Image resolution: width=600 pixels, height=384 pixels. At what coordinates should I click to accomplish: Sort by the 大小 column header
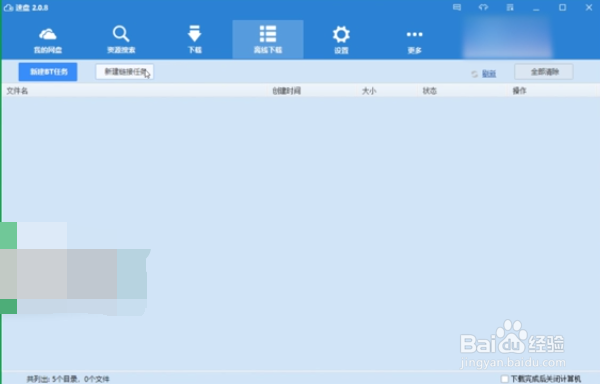tap(369, 91)
